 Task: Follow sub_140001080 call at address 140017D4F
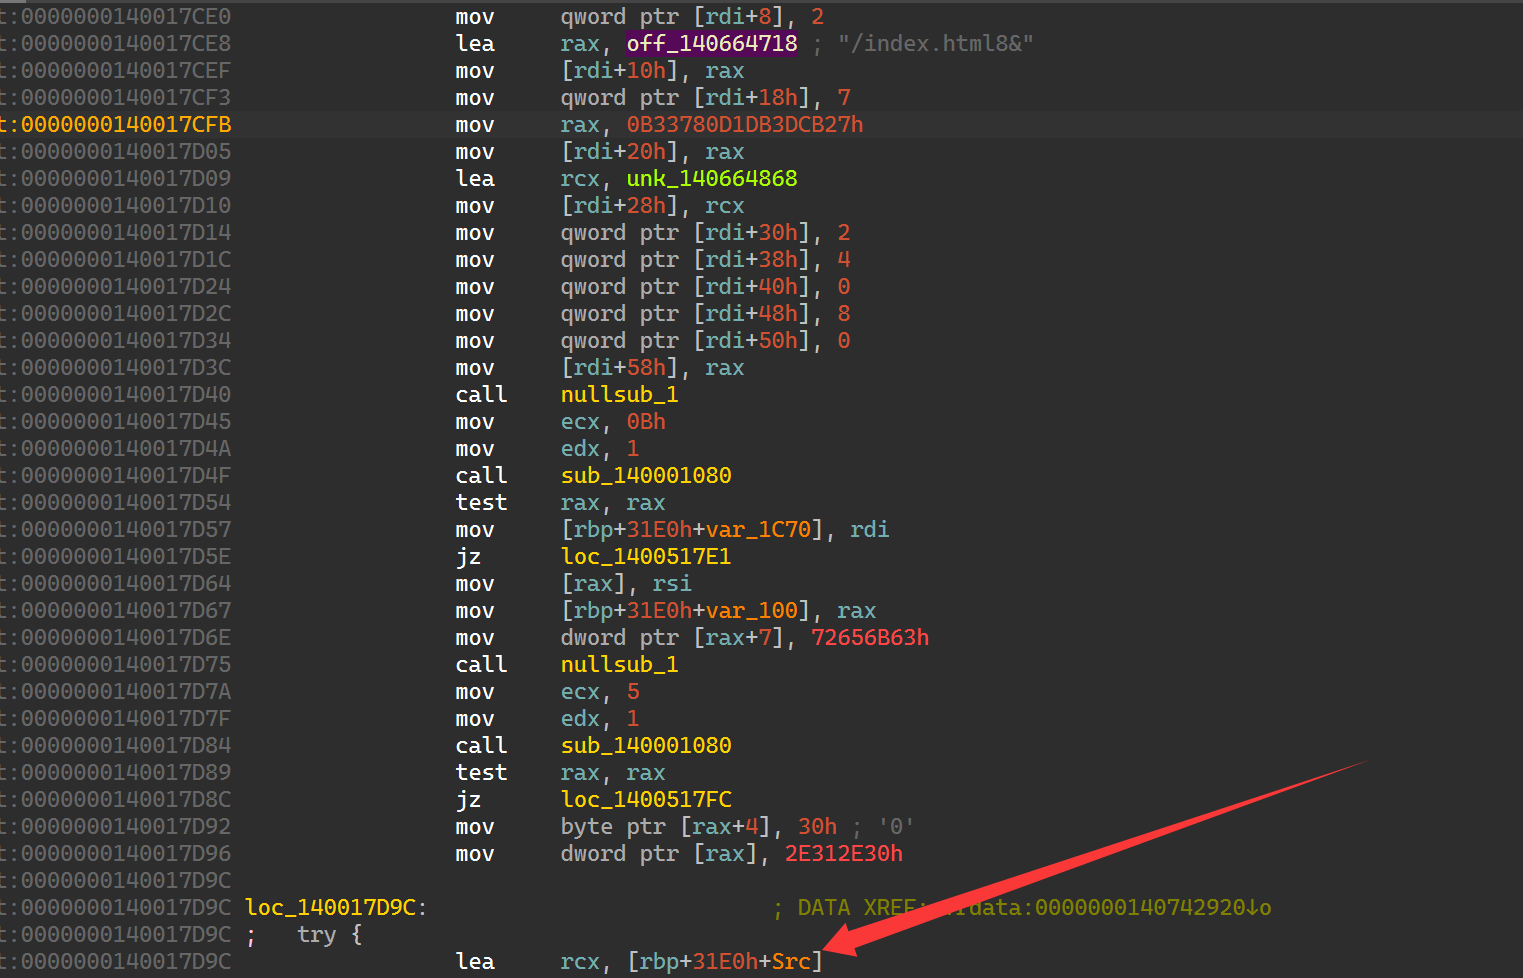[x=645, y=476]
